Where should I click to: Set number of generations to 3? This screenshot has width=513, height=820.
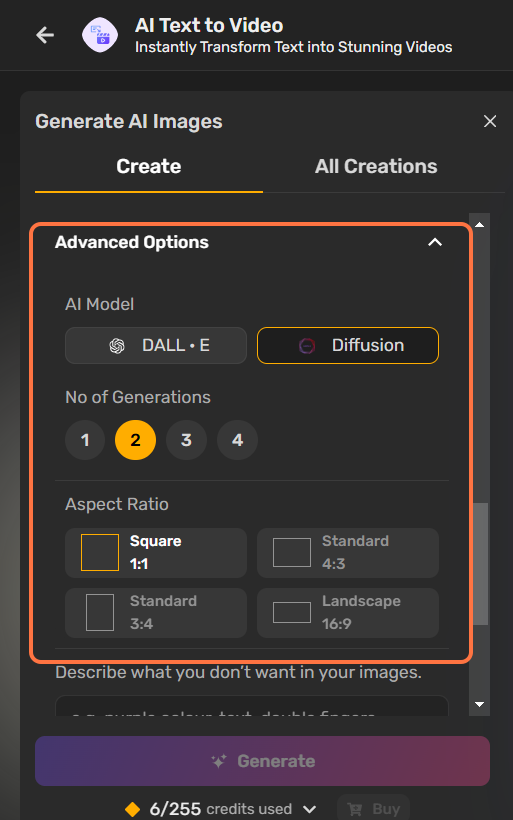[x=186, y=440]
